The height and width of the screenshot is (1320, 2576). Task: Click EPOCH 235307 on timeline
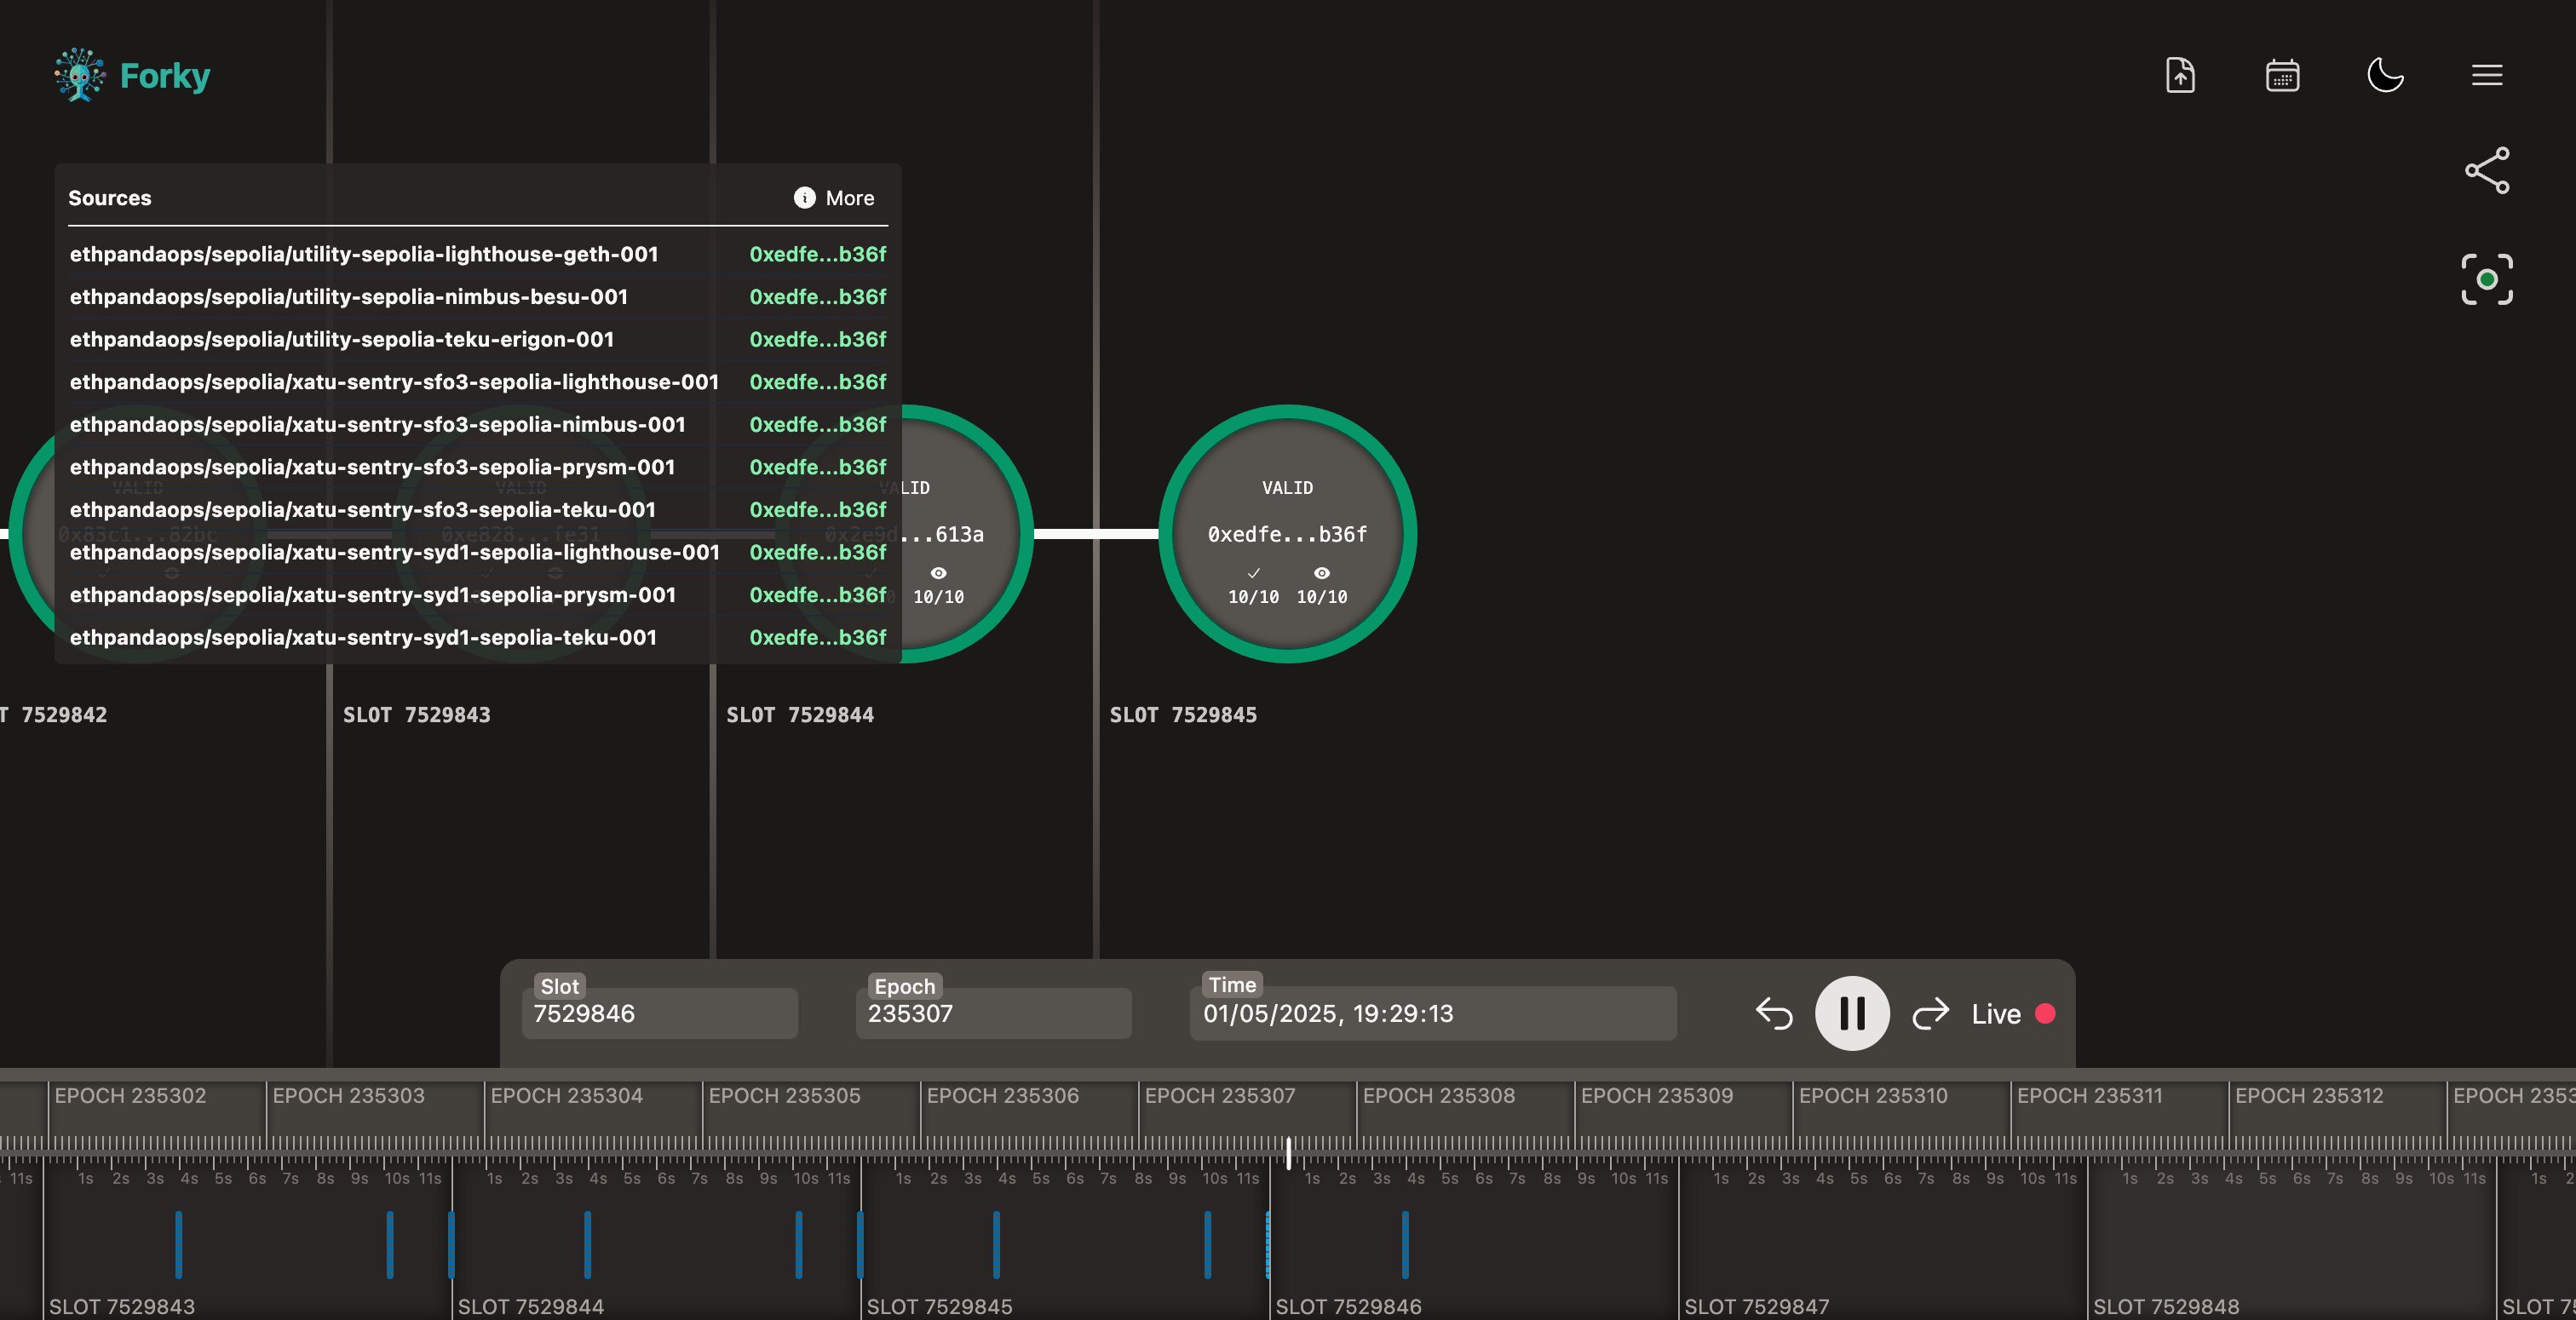[x=1220, y=1096]
